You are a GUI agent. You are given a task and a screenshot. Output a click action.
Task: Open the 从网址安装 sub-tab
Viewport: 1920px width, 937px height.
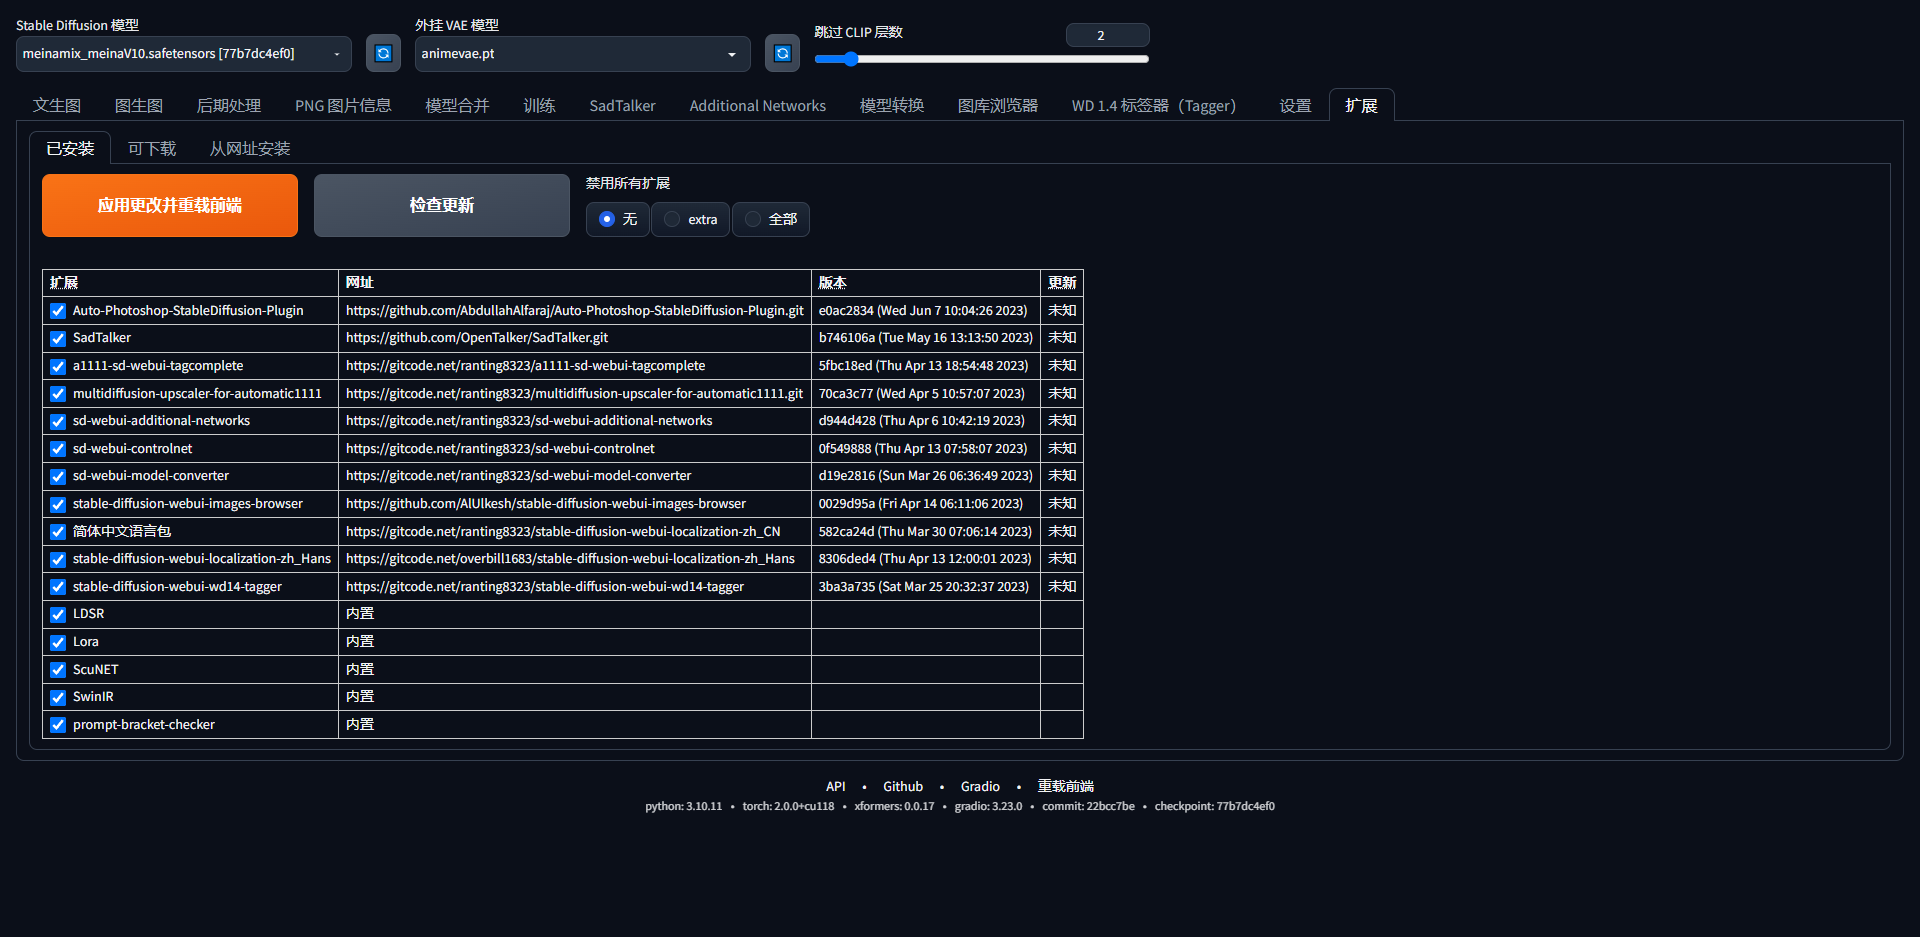249,149
